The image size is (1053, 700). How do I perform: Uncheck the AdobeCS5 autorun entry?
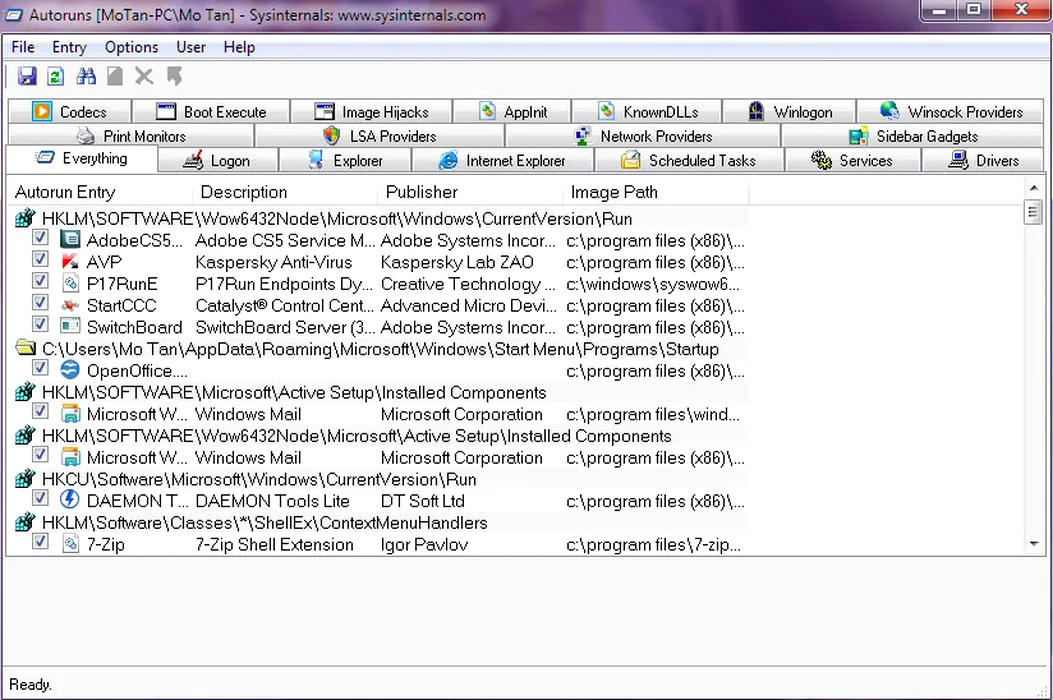coord(40,237)
